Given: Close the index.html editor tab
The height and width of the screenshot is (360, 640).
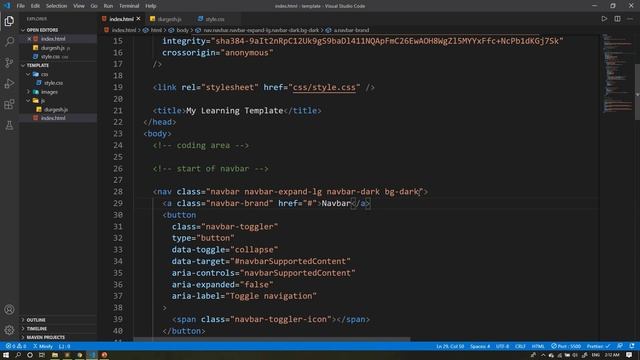Looking at the screenshot, I should coord(138,19).
